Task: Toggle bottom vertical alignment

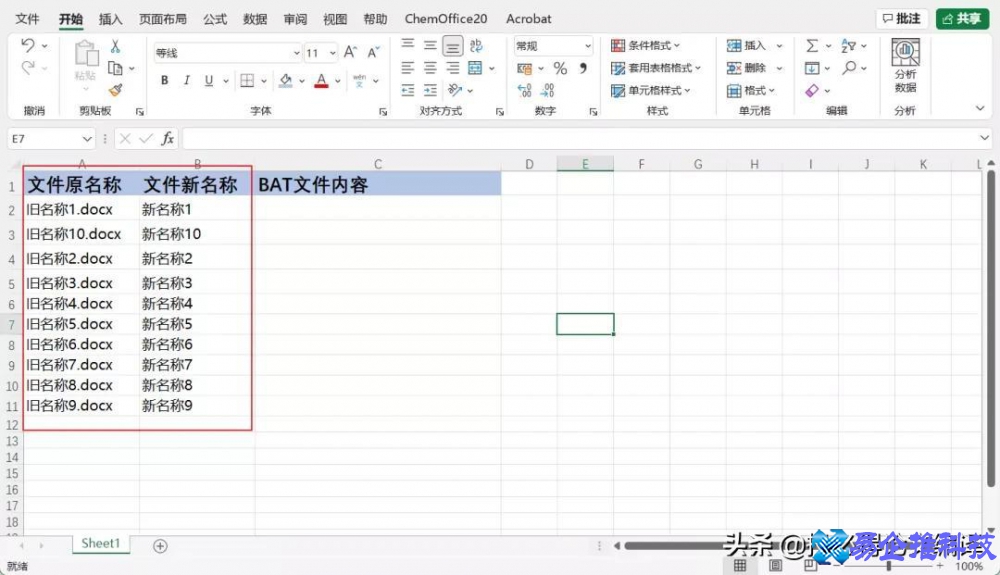Action: coord(453,45)
